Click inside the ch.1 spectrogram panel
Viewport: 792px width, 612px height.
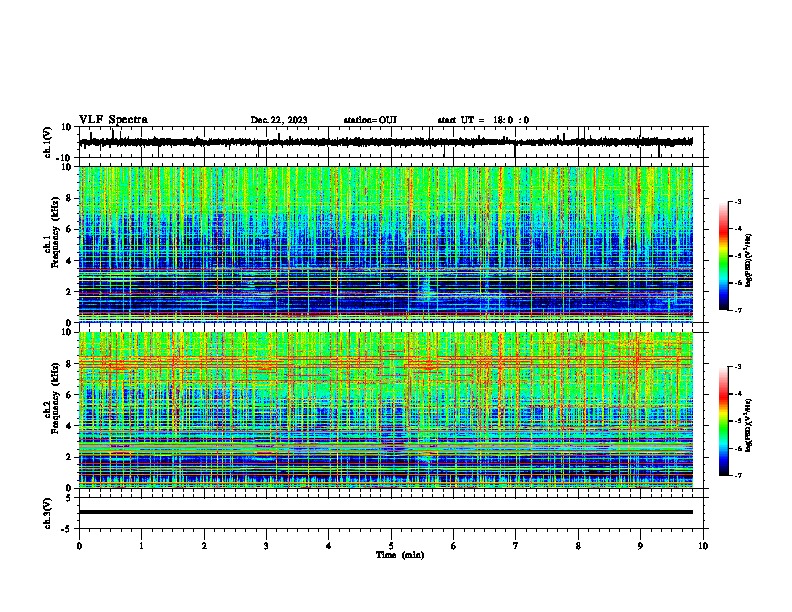pyautogui.click(x=386, y=244)
